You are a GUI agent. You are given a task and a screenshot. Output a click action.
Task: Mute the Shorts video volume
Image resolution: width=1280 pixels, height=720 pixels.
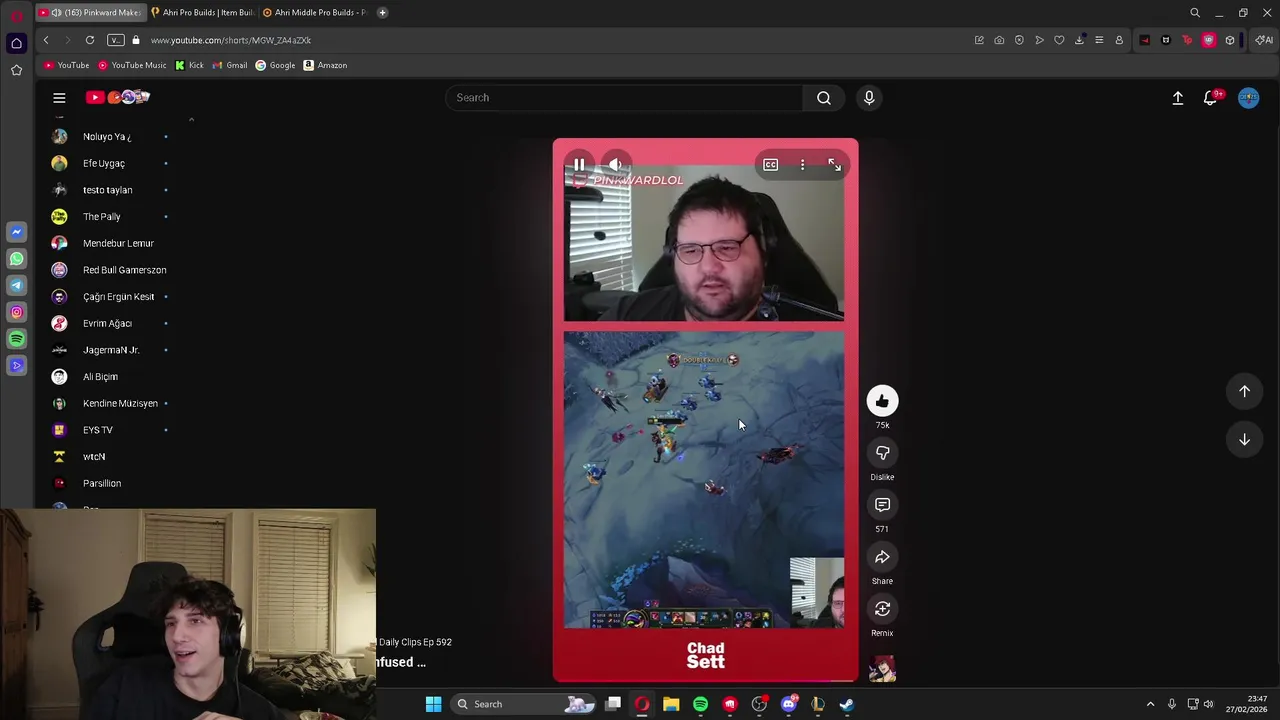[x=616, y=165]
